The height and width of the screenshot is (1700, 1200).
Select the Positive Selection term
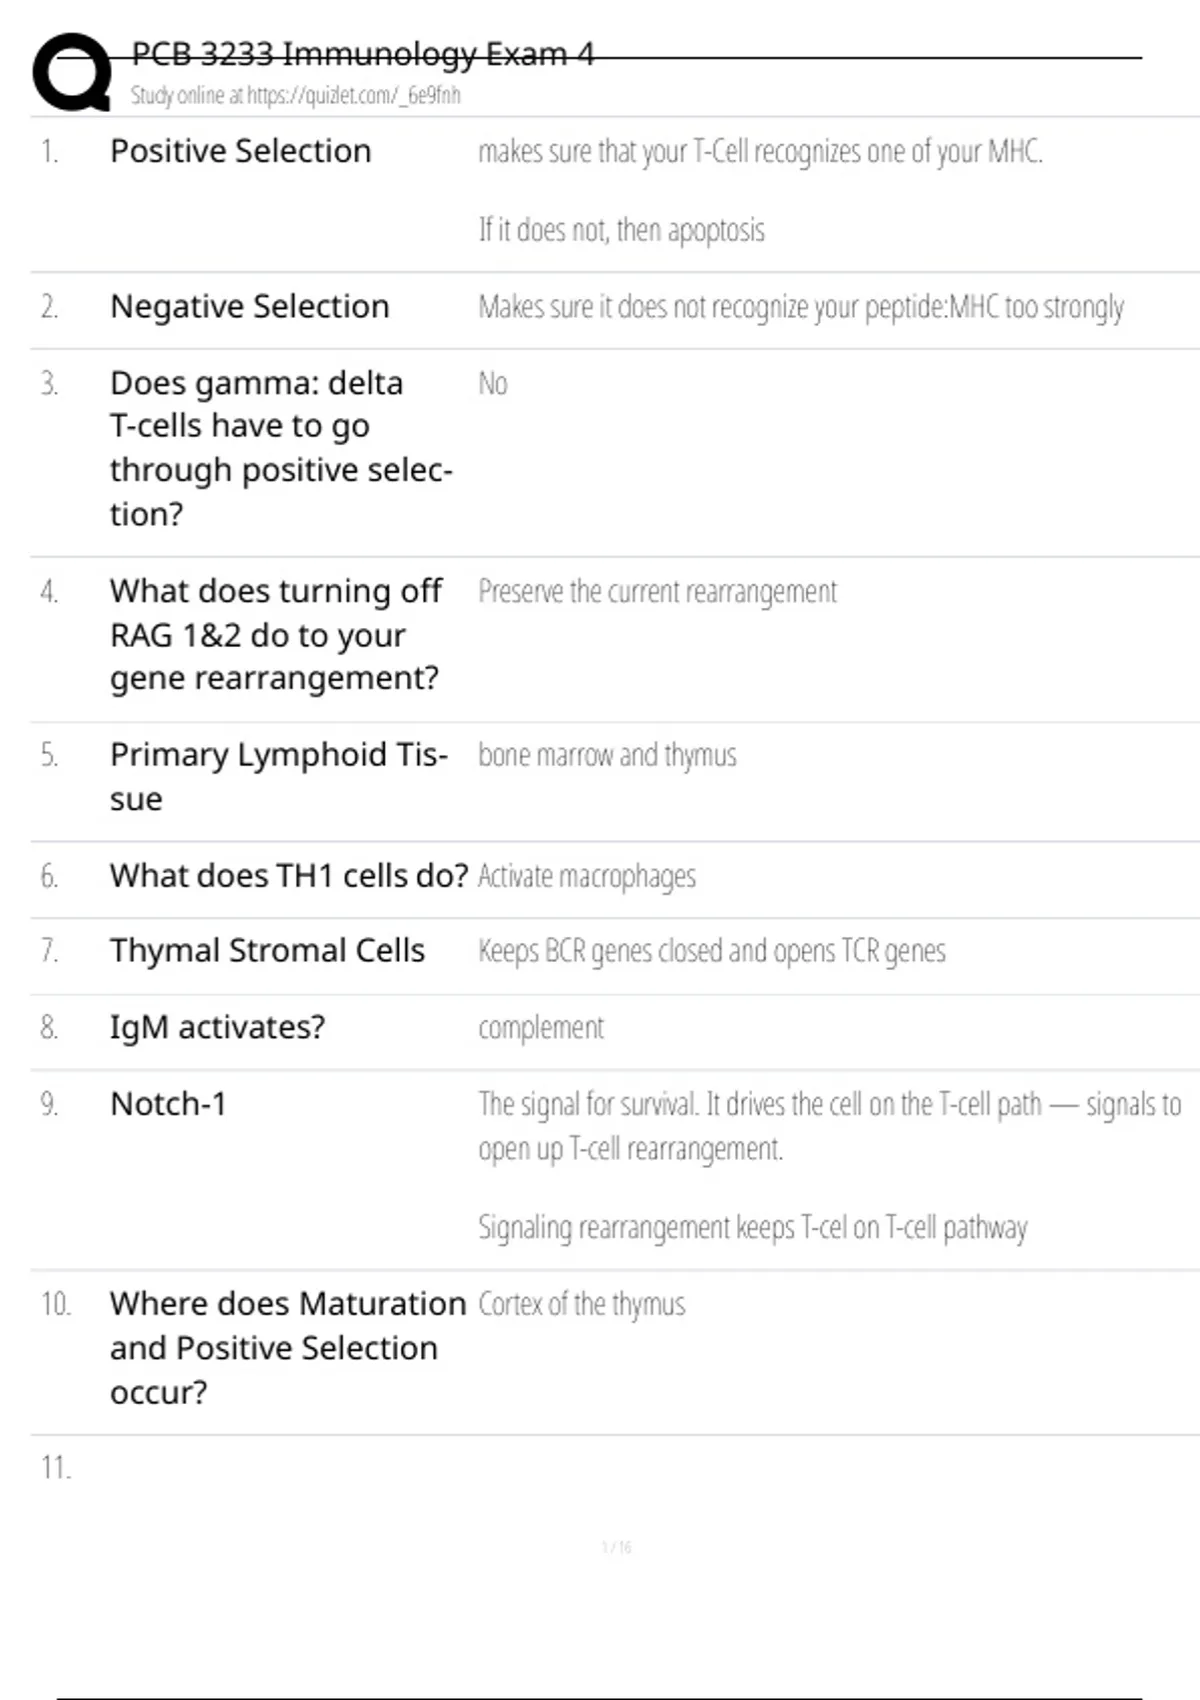pyautogui.click(x=240, y=151)
